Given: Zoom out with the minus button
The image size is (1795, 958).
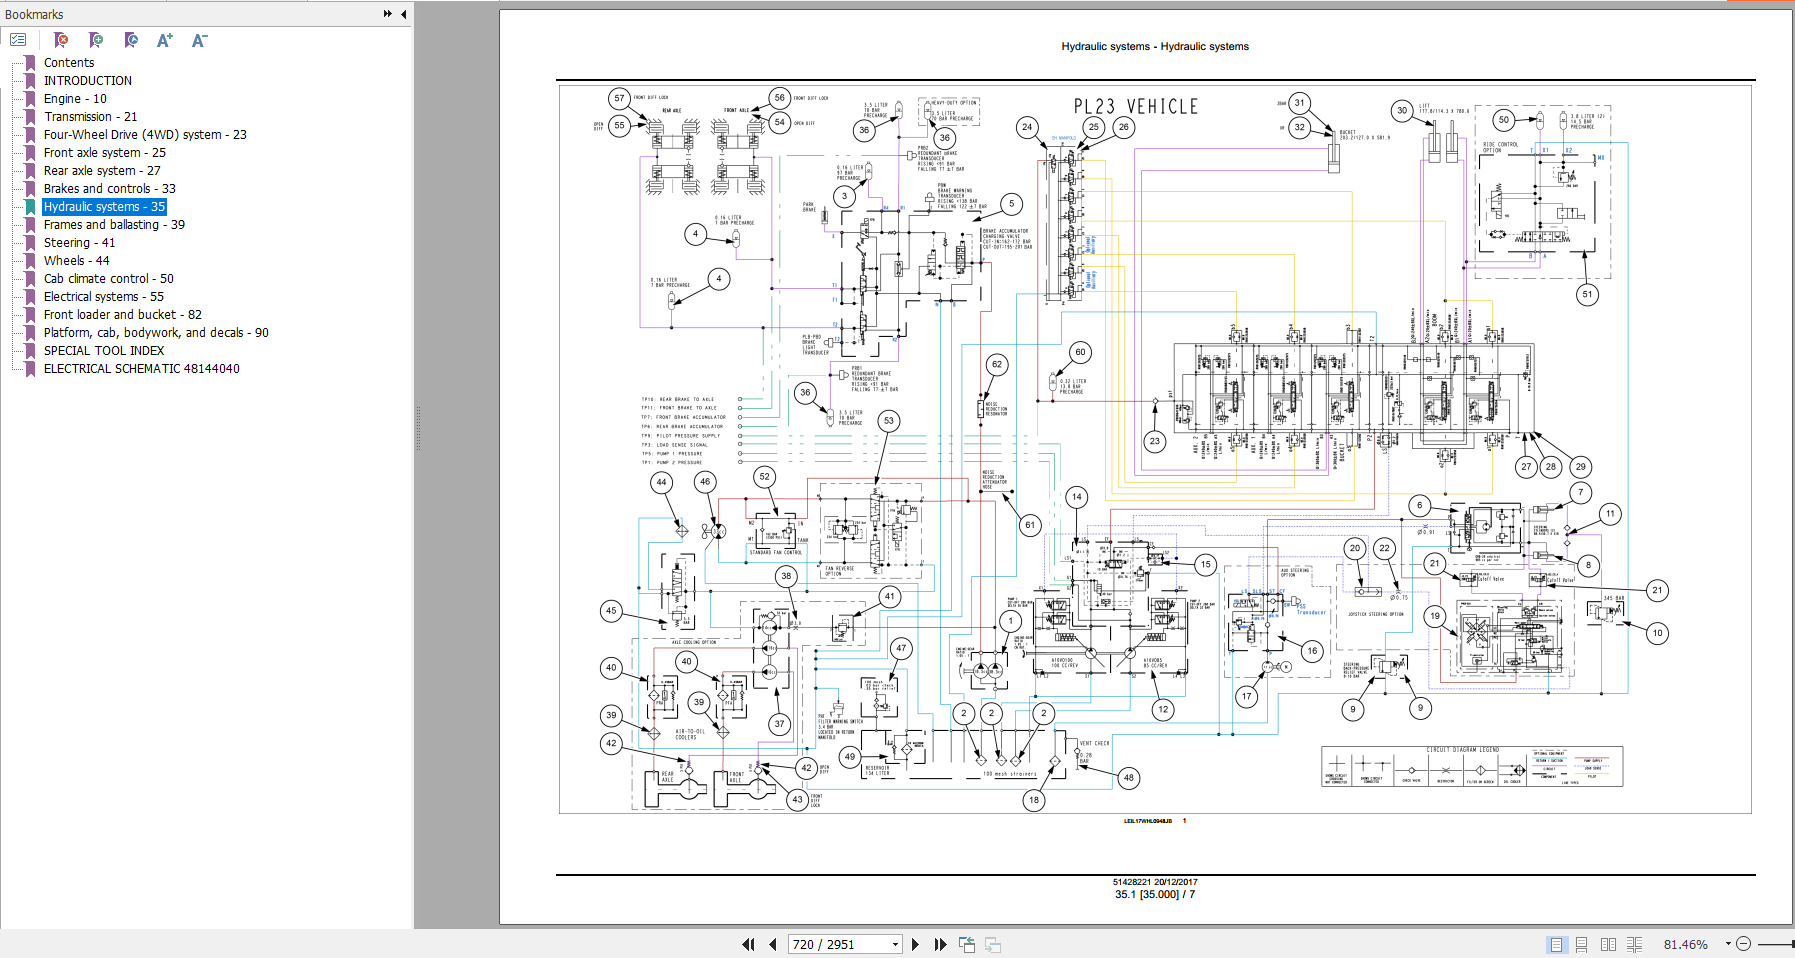Looking at the screenshot, I should tap(1744, 944).
